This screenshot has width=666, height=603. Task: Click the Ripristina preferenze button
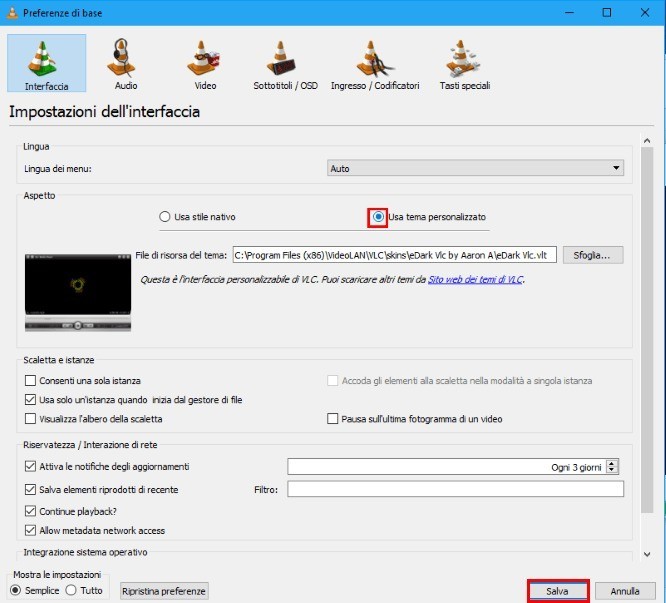pos(164,591)
